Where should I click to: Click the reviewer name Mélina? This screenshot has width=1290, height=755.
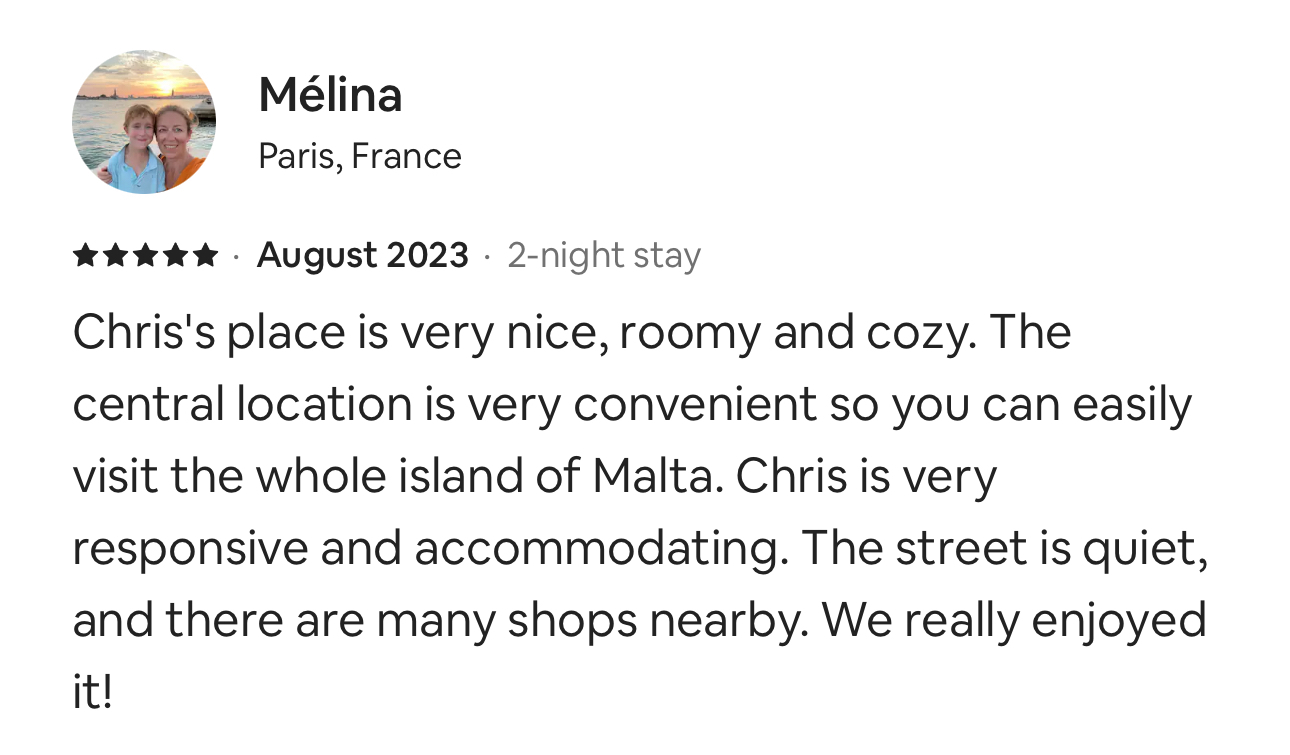coord(330,95)
